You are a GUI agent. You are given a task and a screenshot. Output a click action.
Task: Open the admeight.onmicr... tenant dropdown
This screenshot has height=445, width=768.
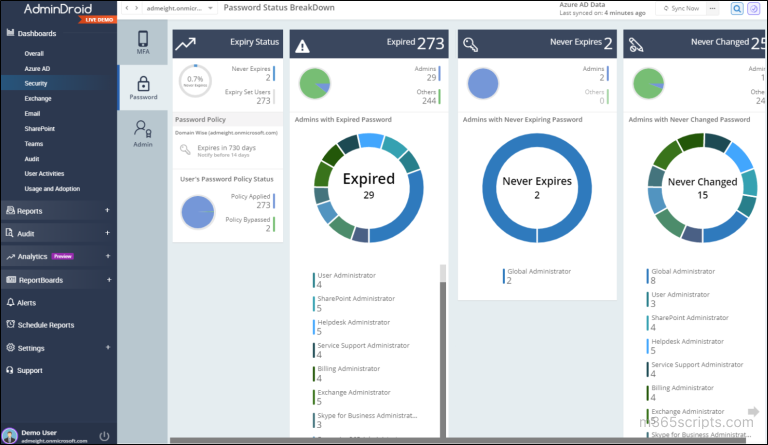pyautogui.click(x=179, y=8)
